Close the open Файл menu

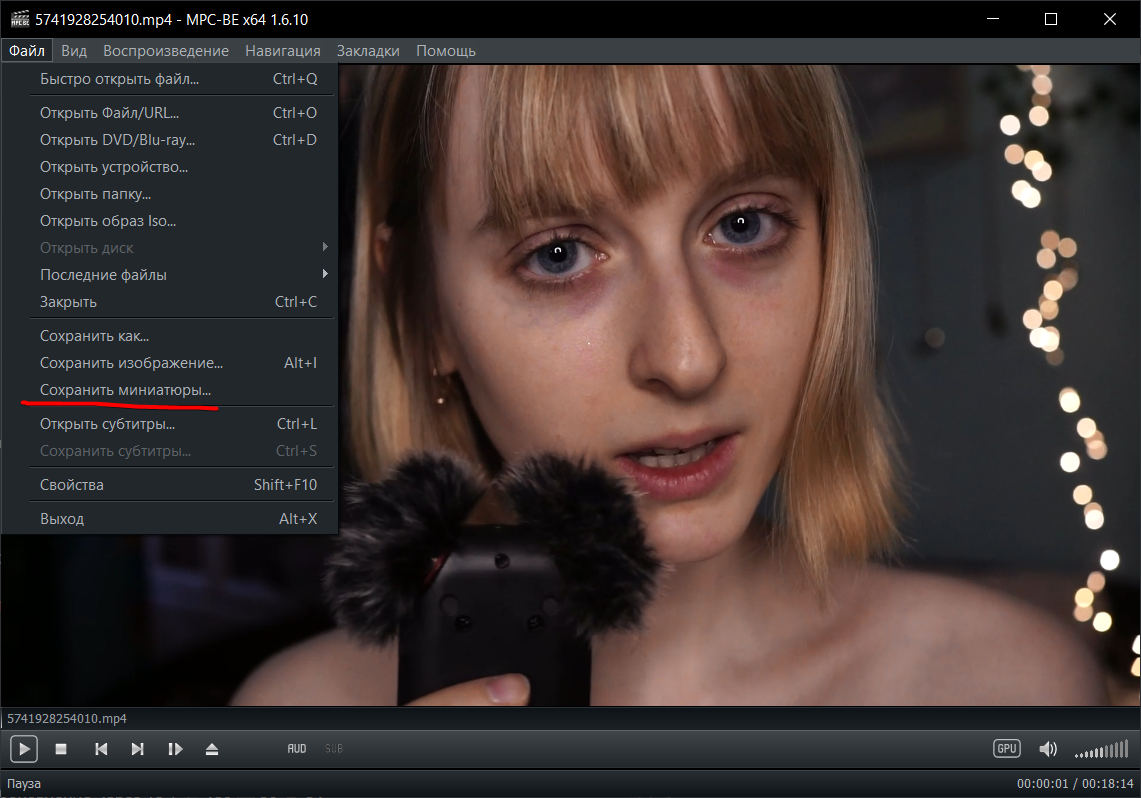[27, 51]
